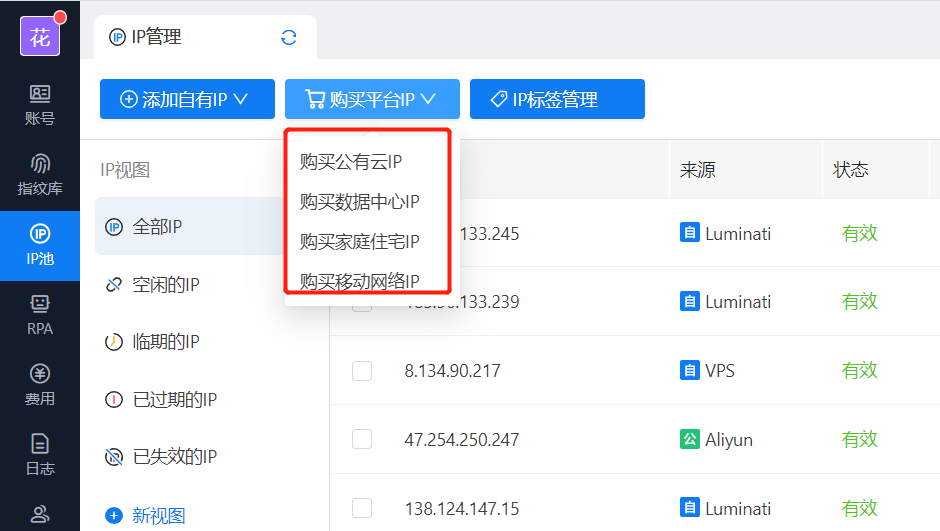Click 新视图 to add a view

click(x=158, y=516)
